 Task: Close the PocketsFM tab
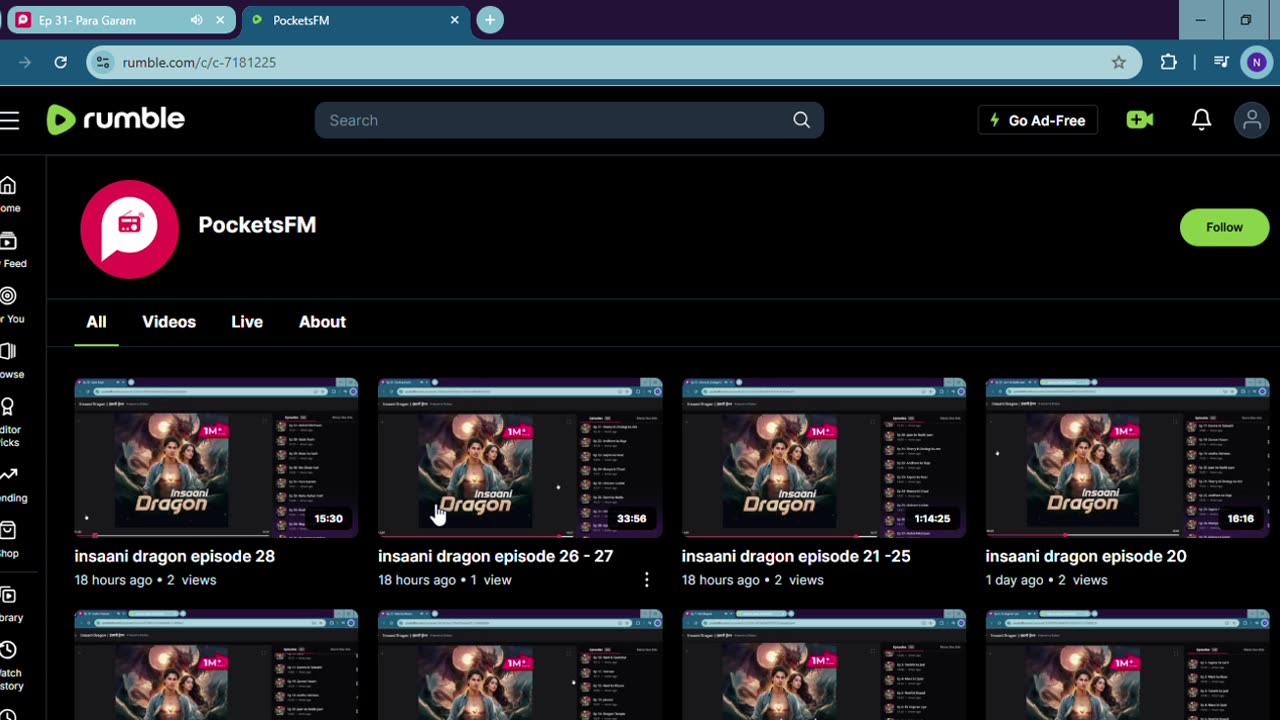click(455, 20)
